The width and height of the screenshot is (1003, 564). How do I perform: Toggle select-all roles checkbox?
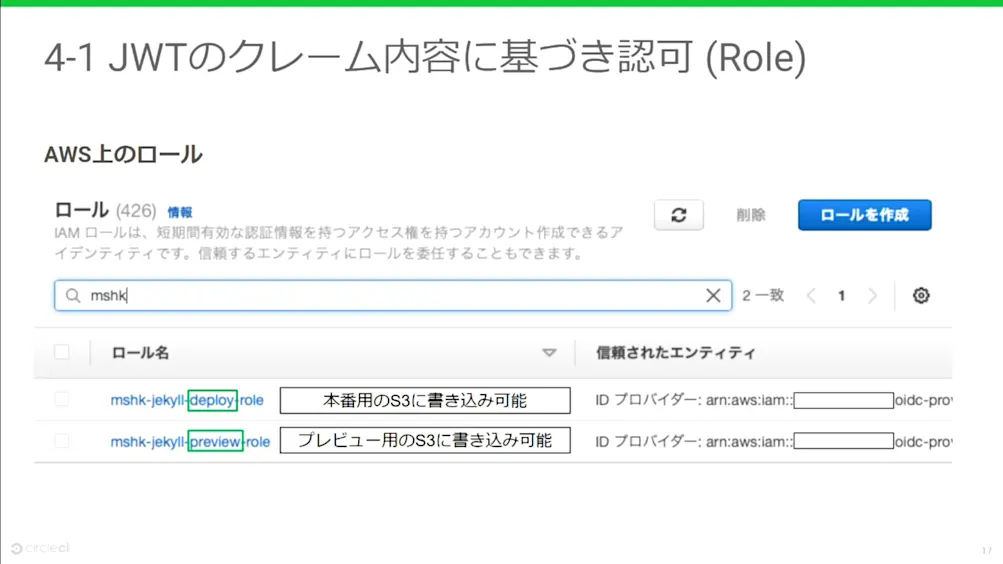pyautogui.click(x=62, y=352)
